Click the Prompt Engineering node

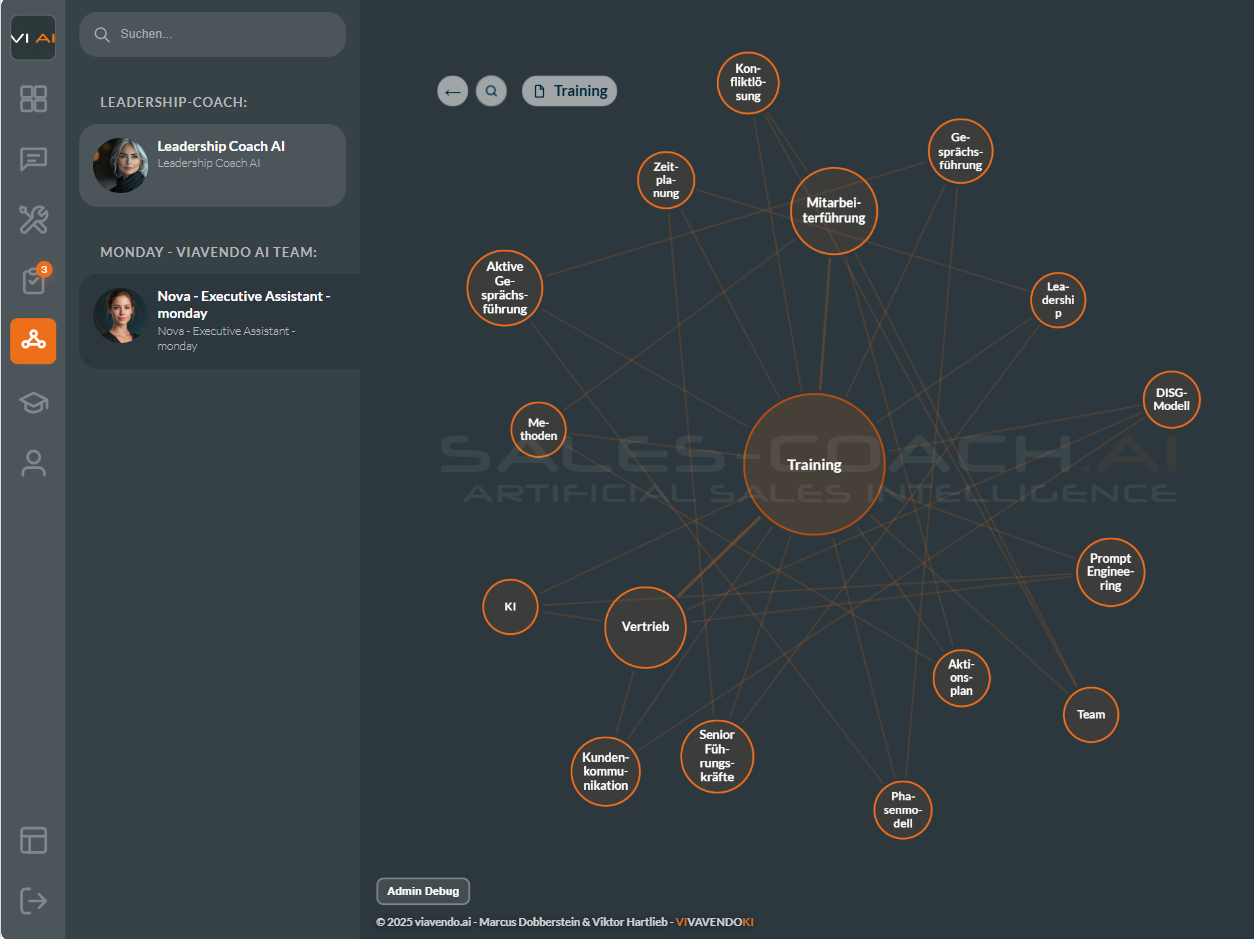click(1110, 572)
